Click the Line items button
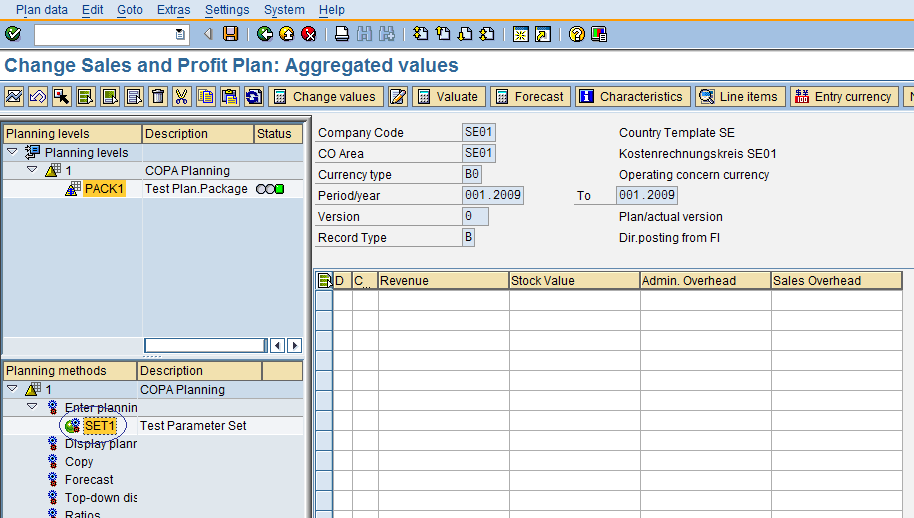This screenshot has height=518, width=914. pos(740,96)
